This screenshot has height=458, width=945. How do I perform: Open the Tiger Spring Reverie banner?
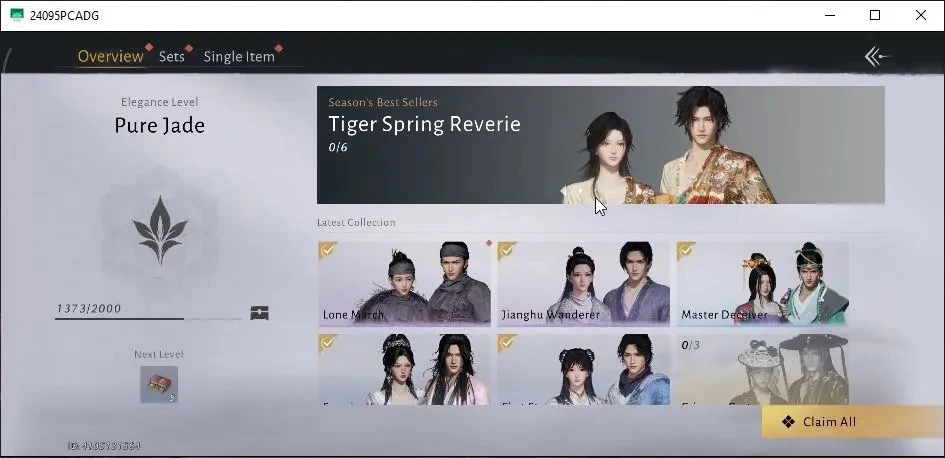pyautogui.click(x=601, y=145)
